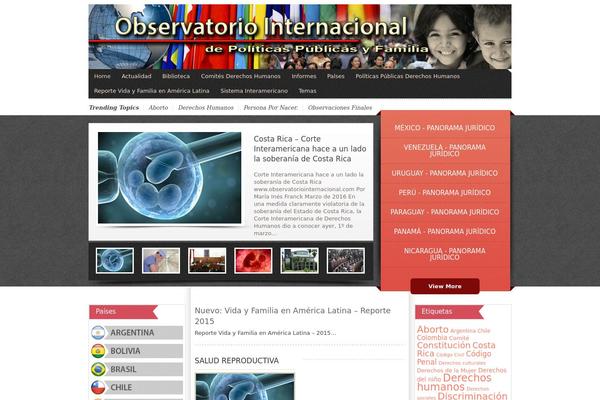Screen dimensions: 600x400
Task: Click the large embryo featured image
Action: pos(170,178)
